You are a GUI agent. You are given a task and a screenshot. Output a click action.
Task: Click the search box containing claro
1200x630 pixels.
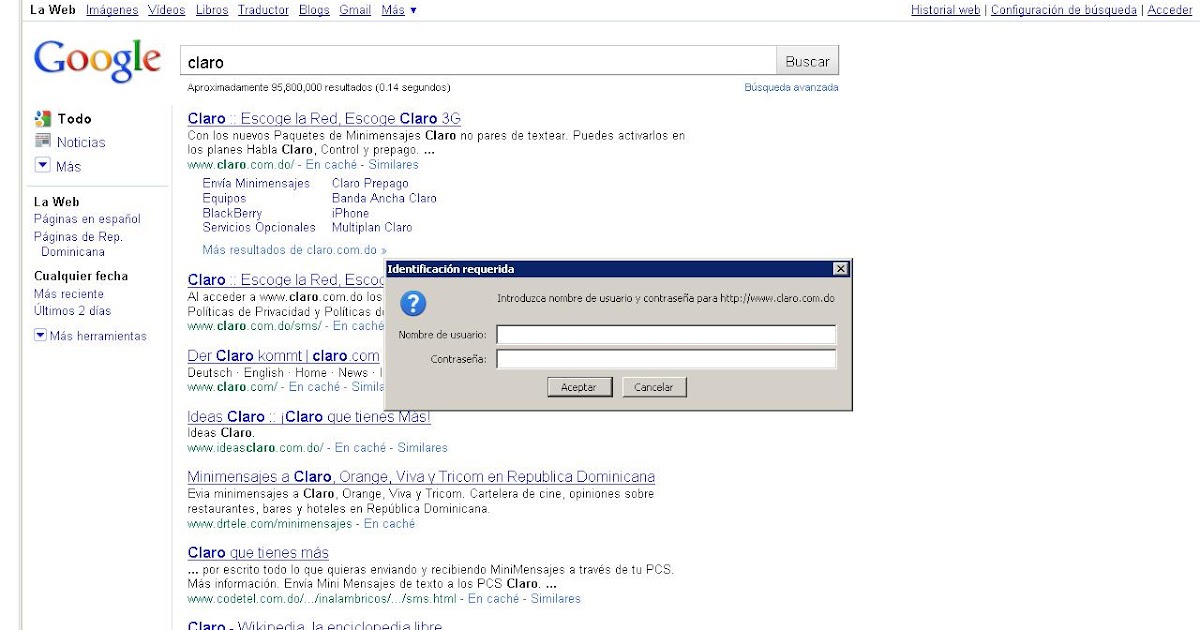coord(477,61)
